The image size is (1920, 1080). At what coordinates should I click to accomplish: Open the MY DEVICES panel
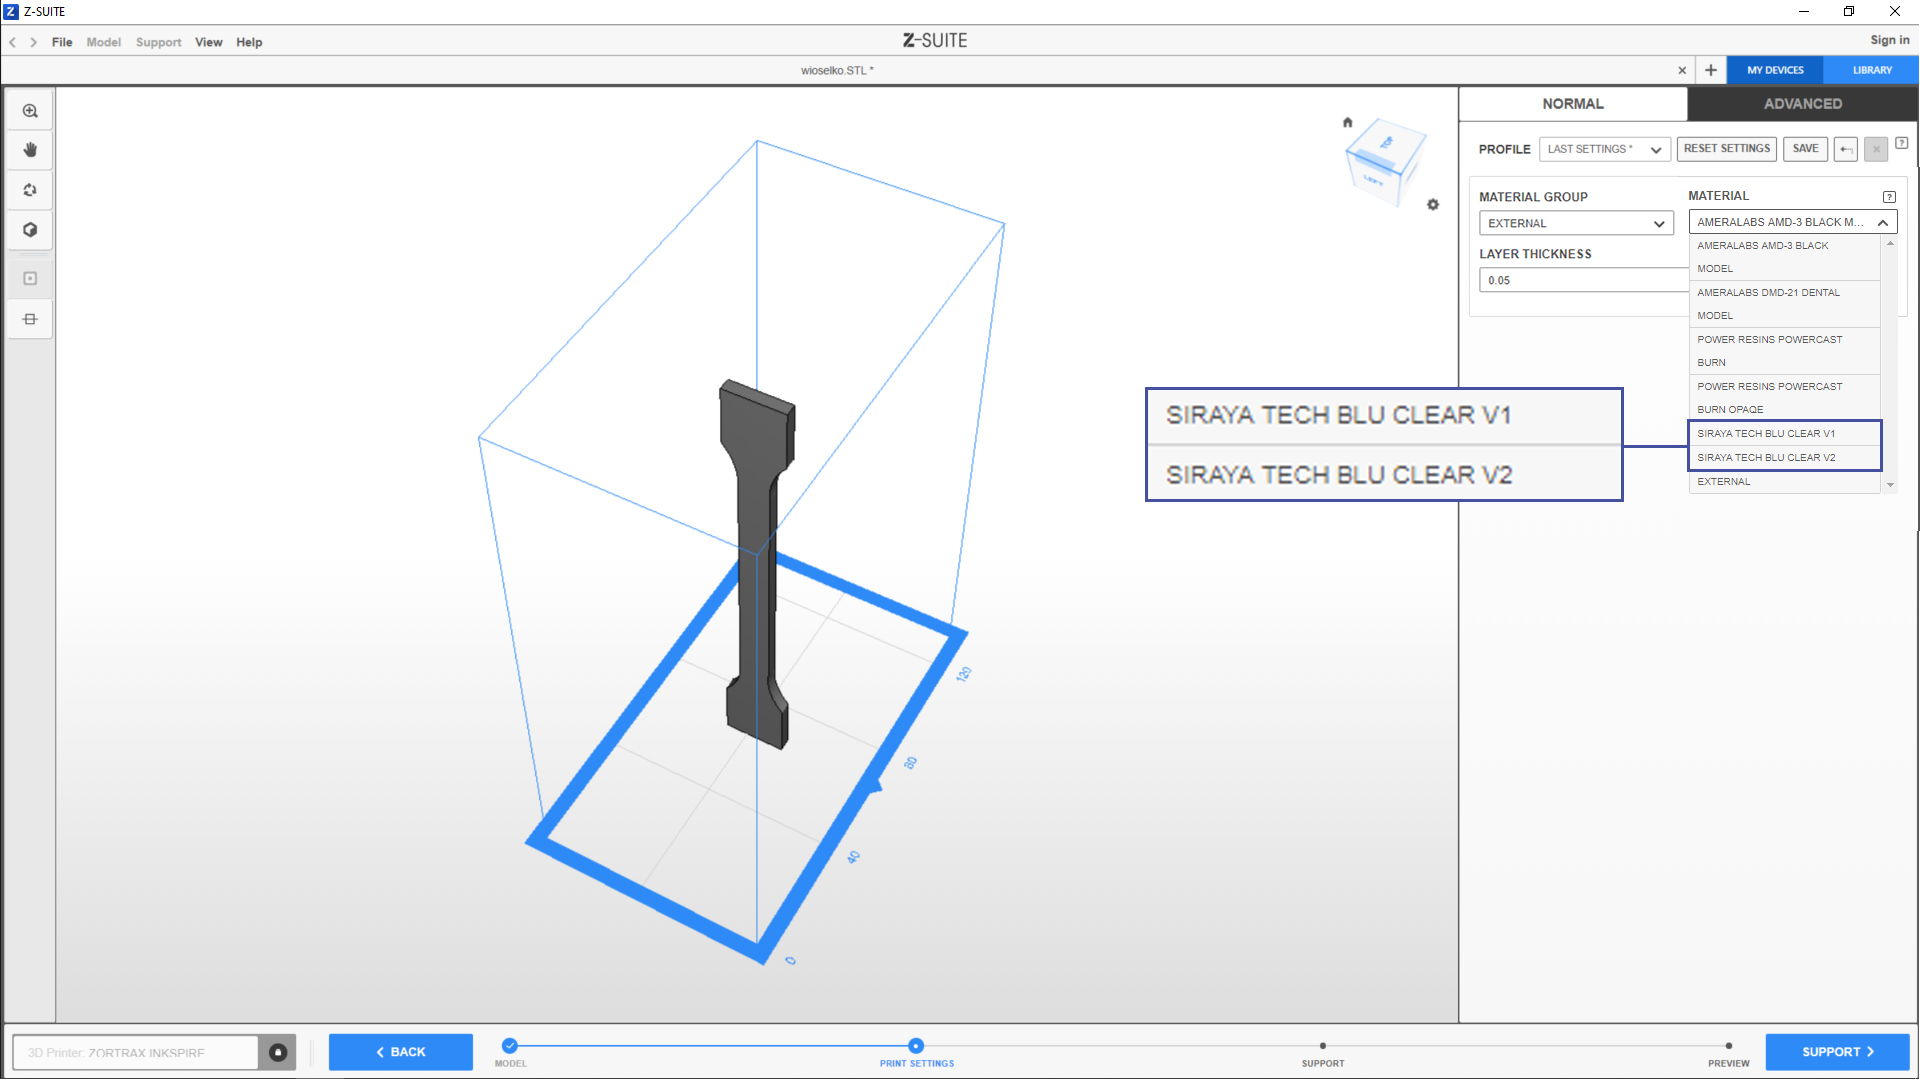[x=1776, y=70]
